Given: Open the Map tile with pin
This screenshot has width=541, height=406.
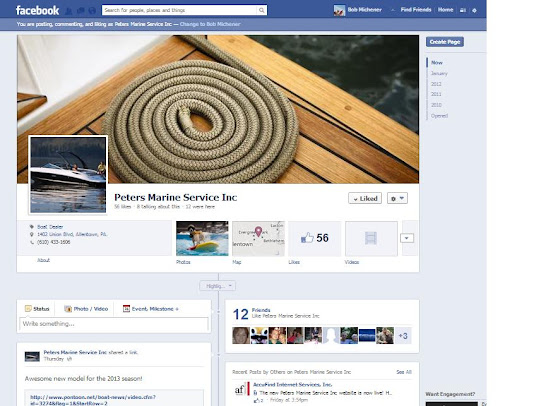Looking at the screenshot, I should click(x=258, y=238).
